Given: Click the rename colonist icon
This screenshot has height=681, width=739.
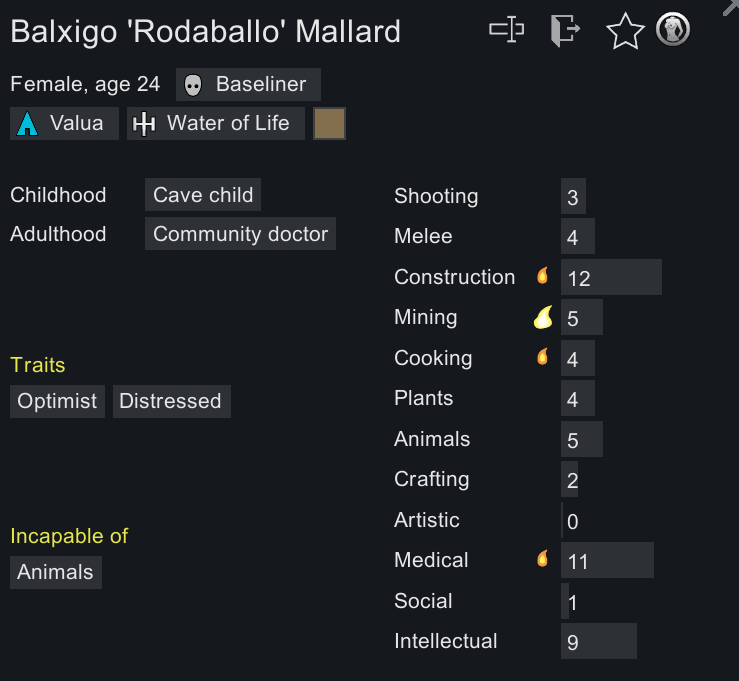Looking at the screenshot, I should pos(506,30).
